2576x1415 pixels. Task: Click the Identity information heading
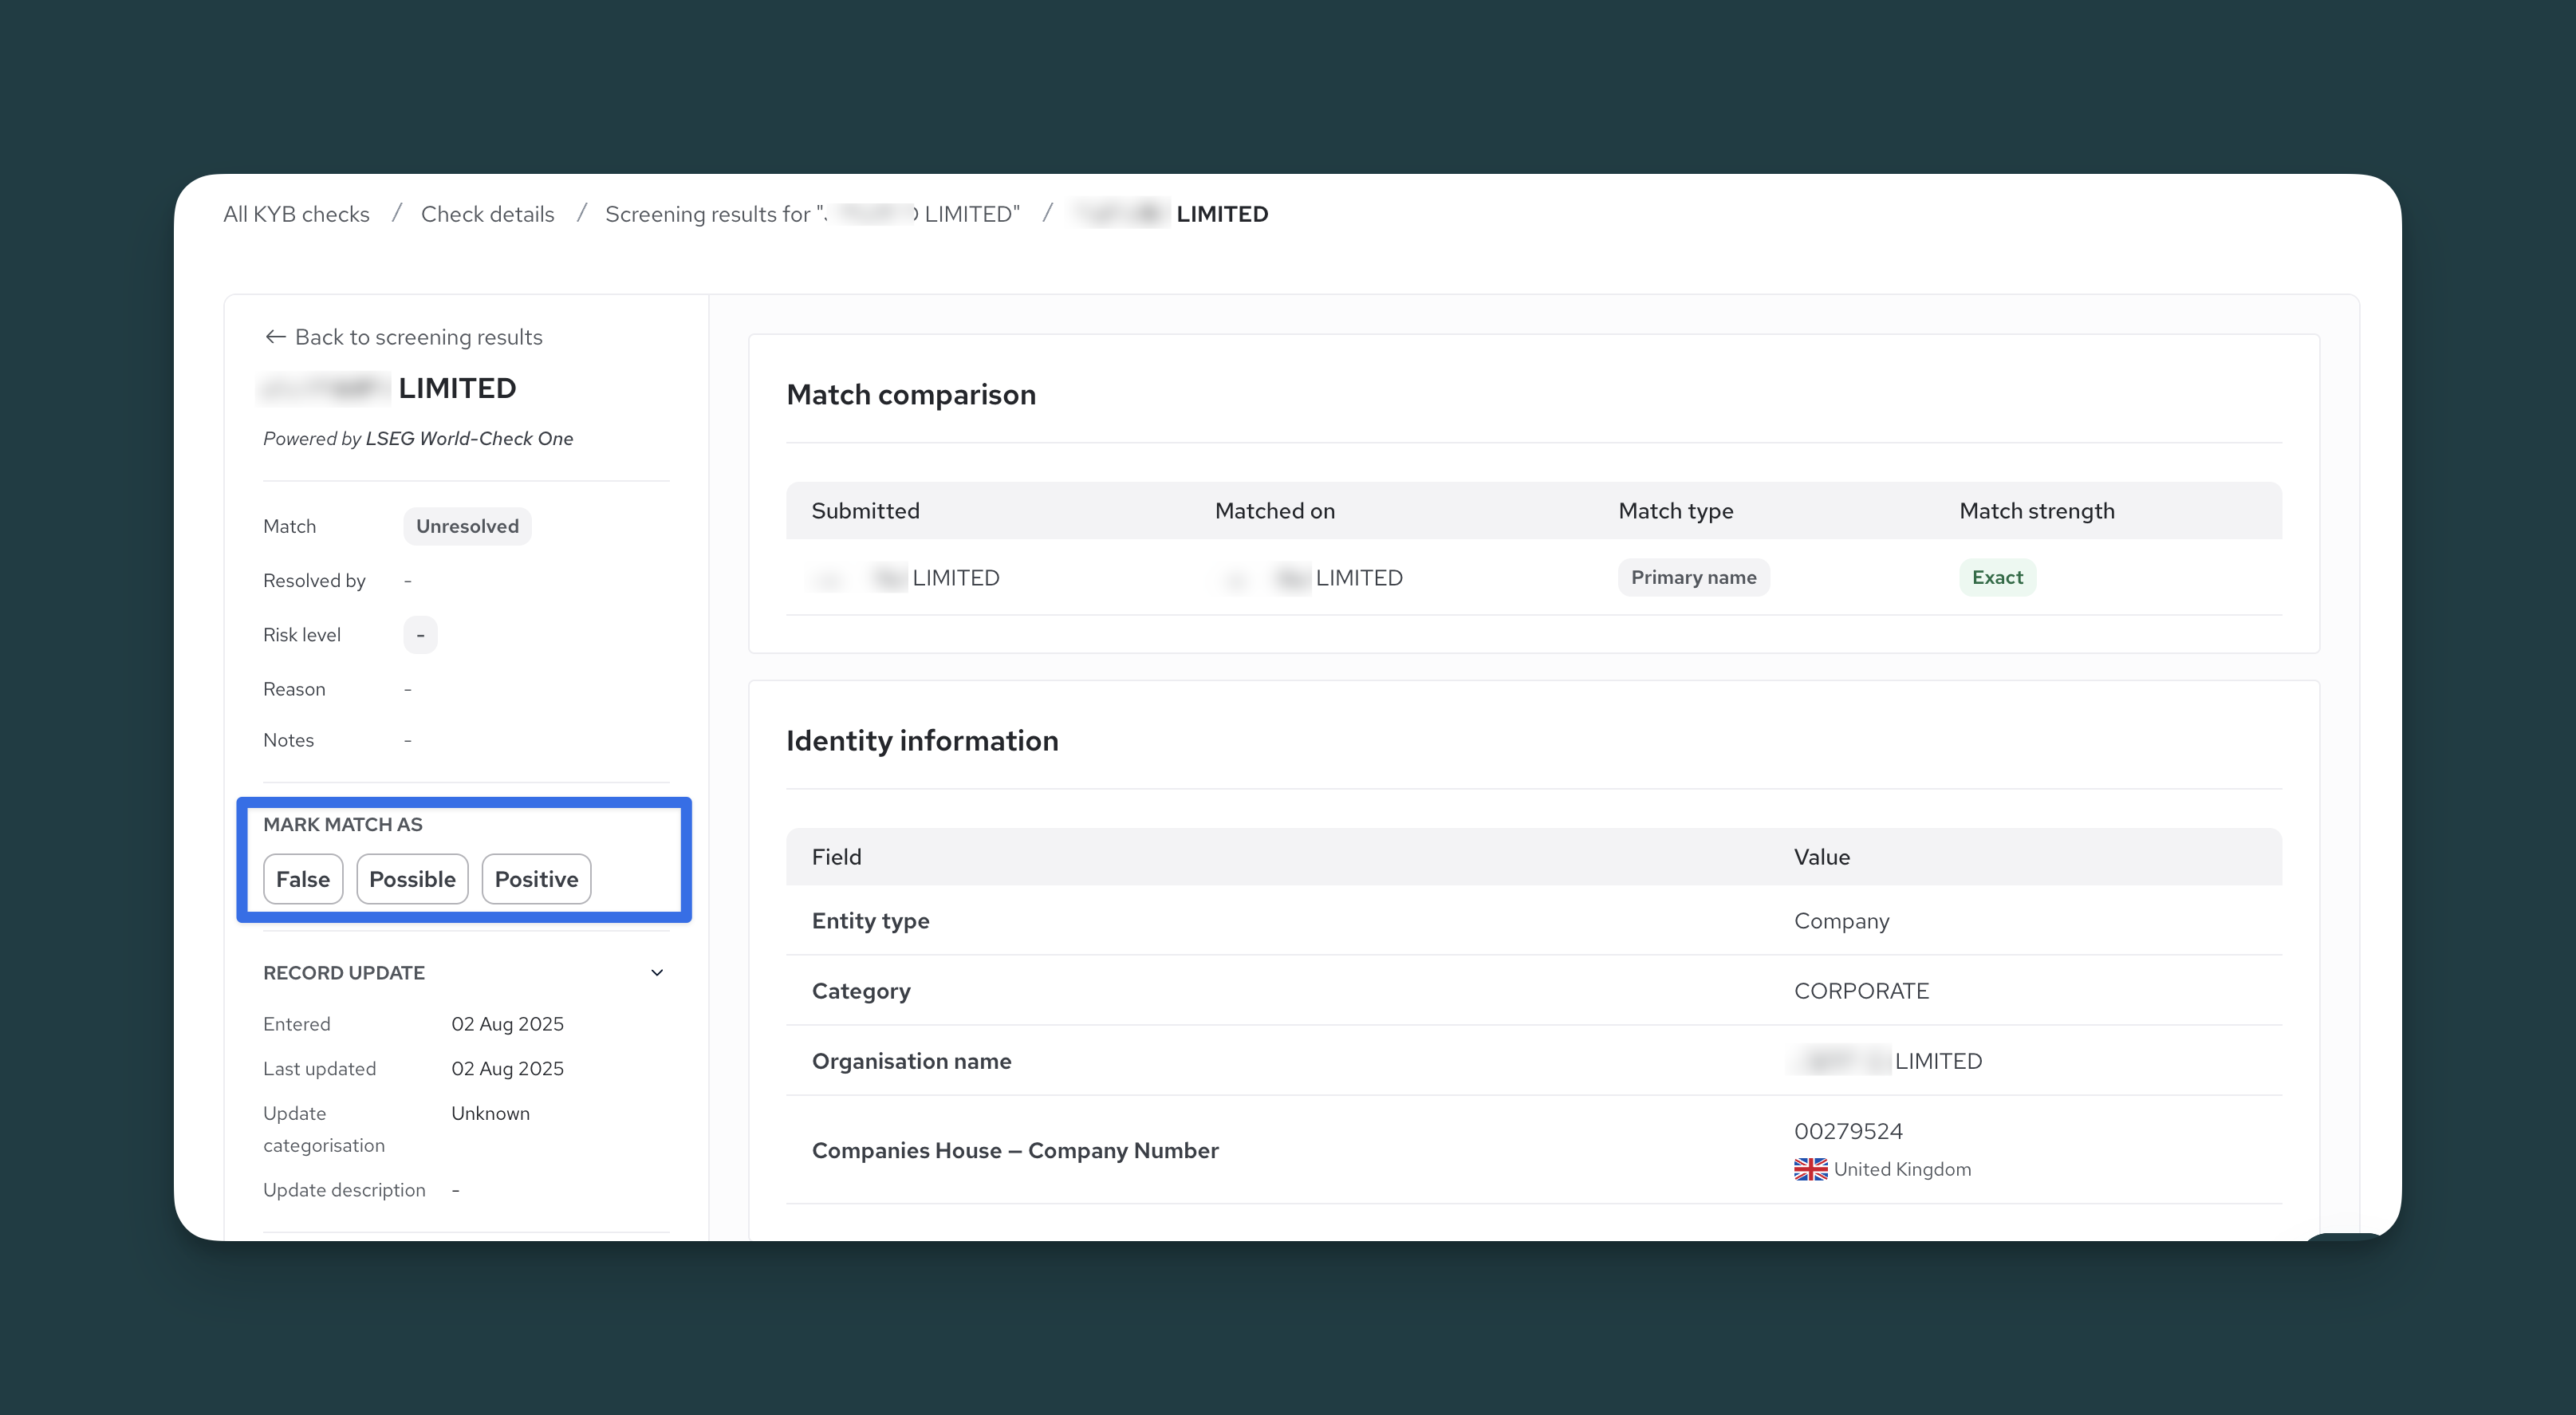(922, 741)
